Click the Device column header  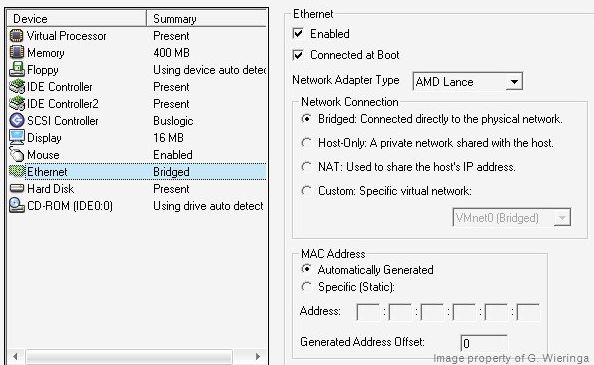pyautogui.click(x=77, y=19)
